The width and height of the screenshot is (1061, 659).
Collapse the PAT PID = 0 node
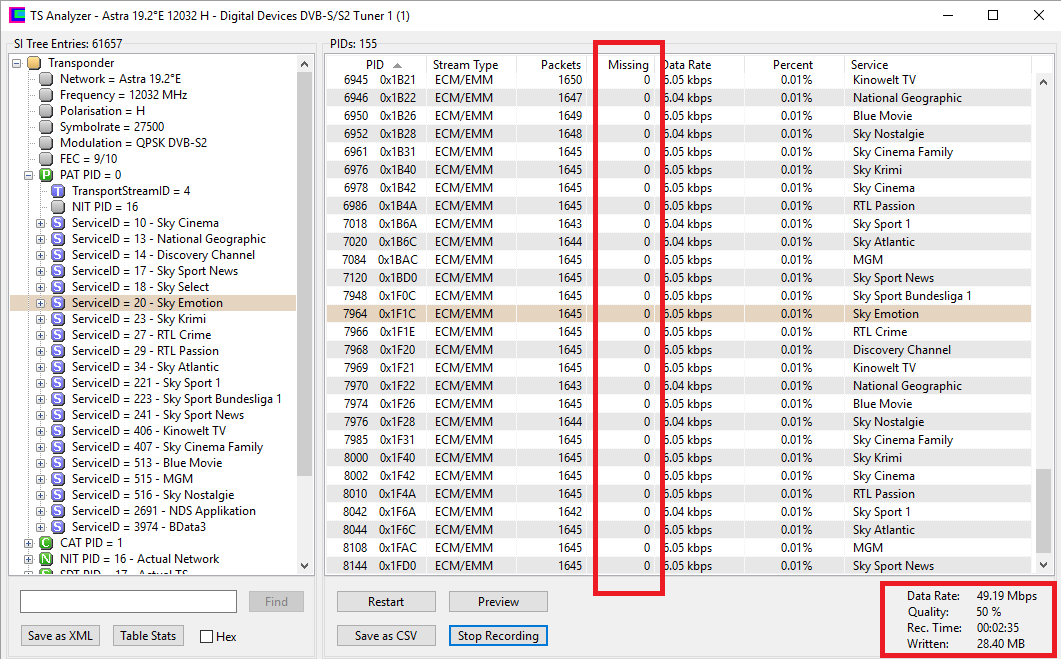pos(28,175)
